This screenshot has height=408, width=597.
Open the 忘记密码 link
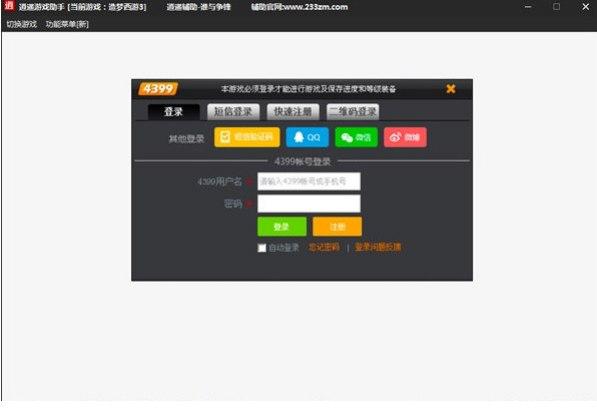point(324,248)
